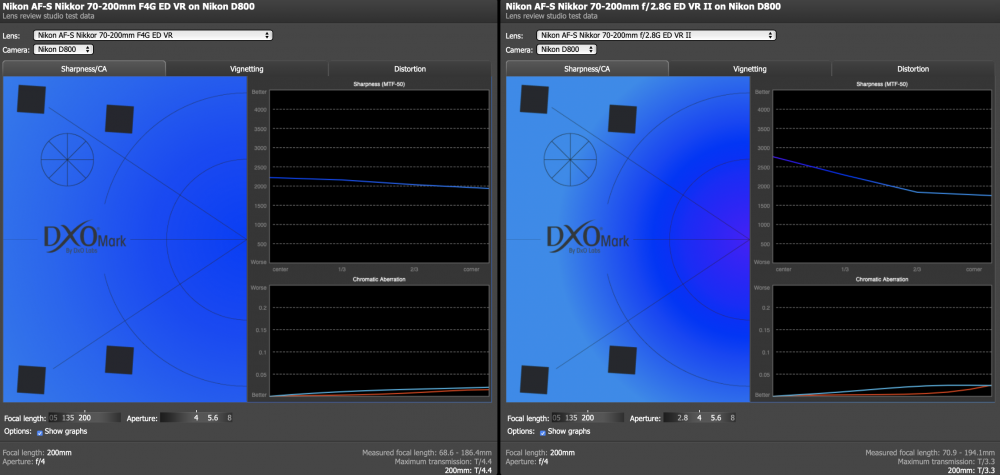
Task: Click the Sharpness (MTF-50) graph in right panel
Action: (x=883, y=176)
